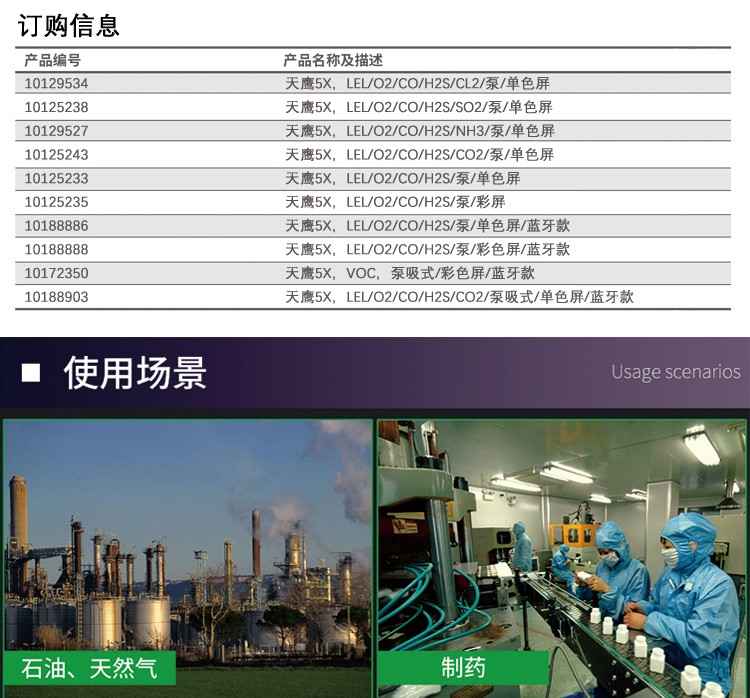Click product number 10125243
The height and width of the screenshot is (698, 750).
(56, 155)
